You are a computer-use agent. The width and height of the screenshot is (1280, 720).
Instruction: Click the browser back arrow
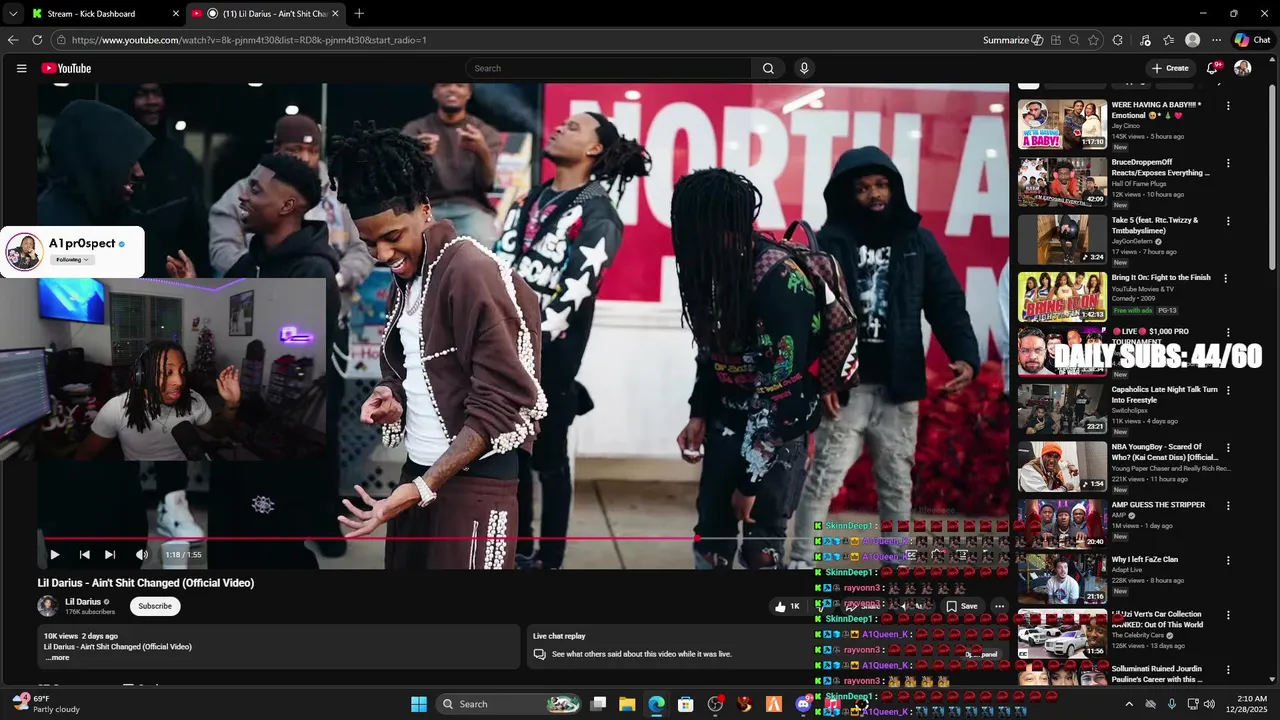pos(13,40)
